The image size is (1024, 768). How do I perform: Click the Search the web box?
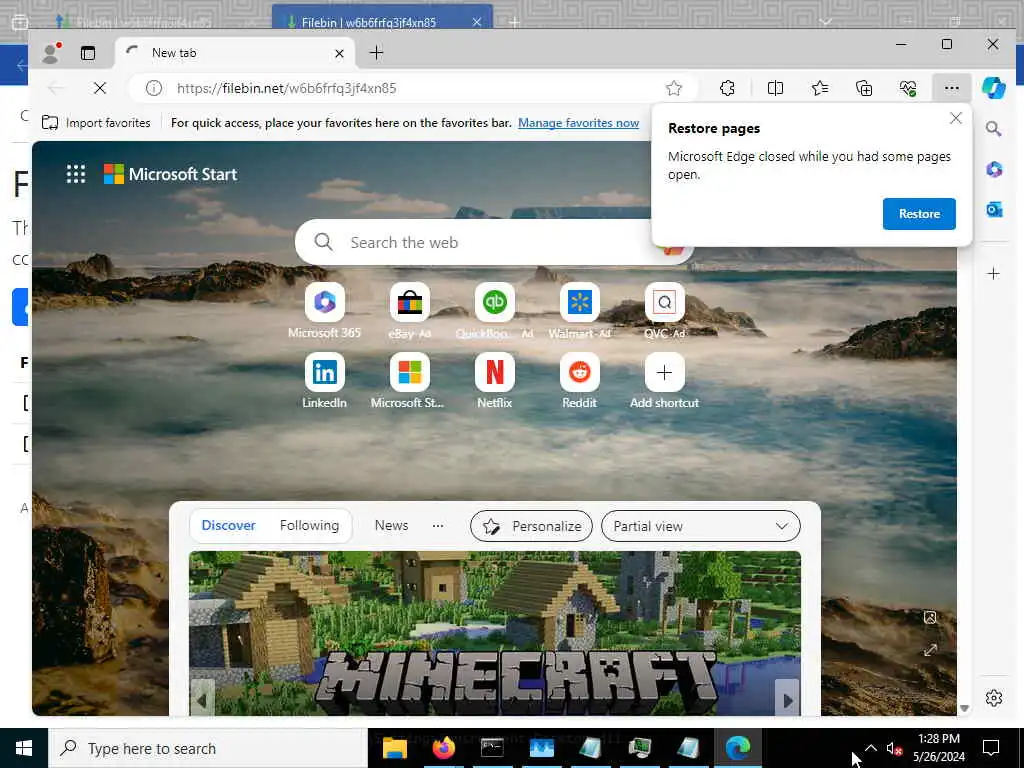click(493, 242)
